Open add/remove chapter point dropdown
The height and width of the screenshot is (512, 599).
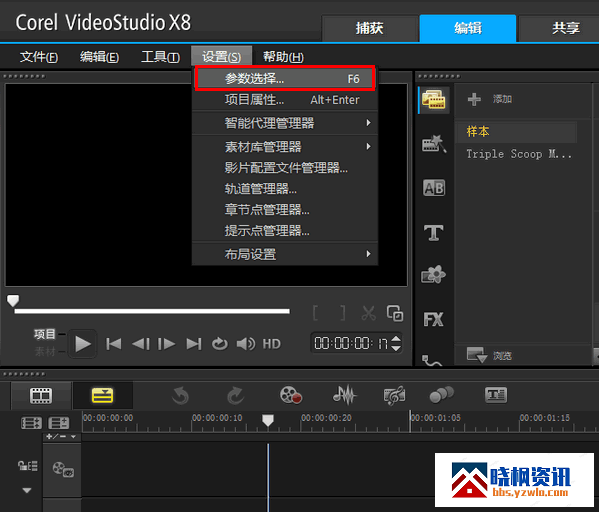[61, 436]
